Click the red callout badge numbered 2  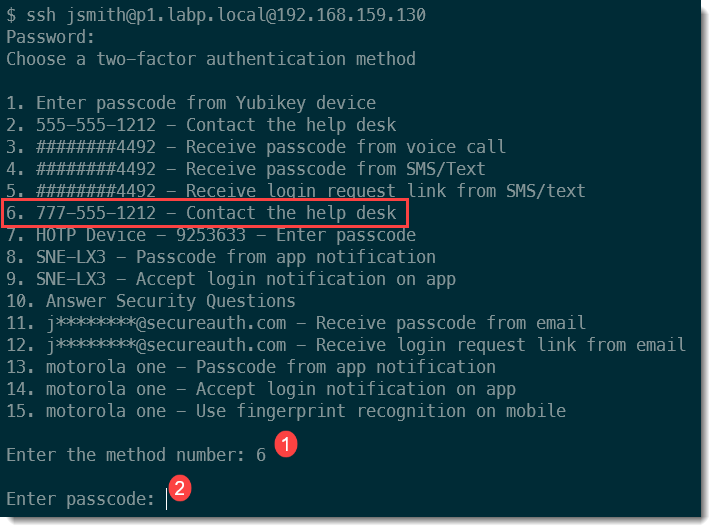pyautogui.click(x=179, y=489)
